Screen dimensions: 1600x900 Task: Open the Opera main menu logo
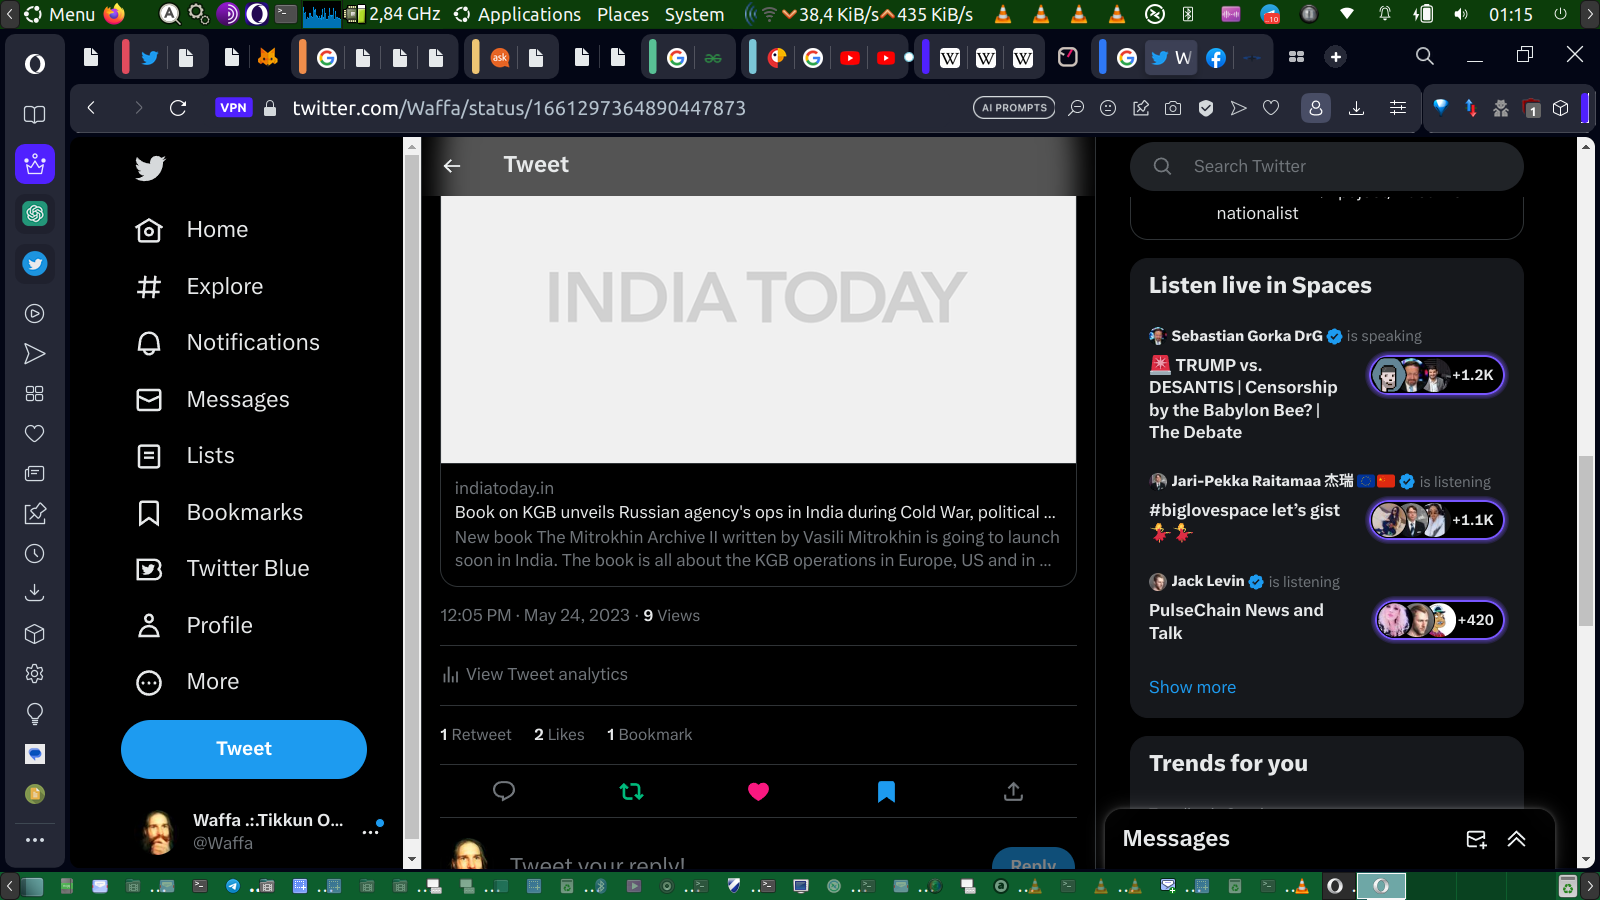click(x=35, y=64)
